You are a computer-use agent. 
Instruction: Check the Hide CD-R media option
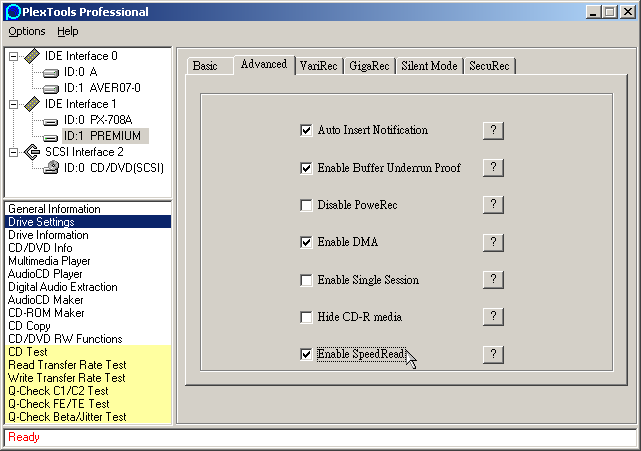(306, 317)
